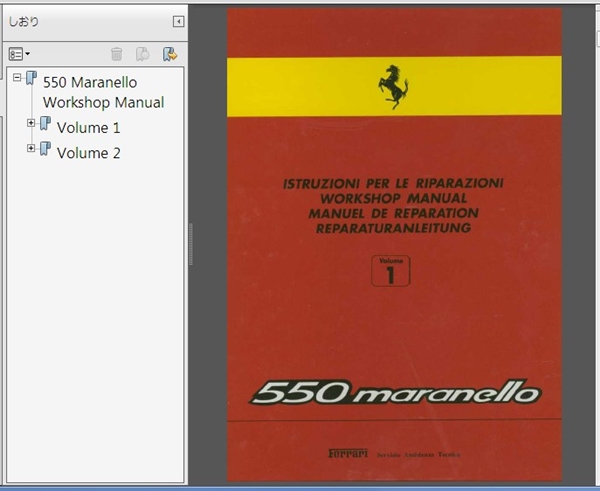Click the MANUEL DE REPARATION text

pos(394,213)
